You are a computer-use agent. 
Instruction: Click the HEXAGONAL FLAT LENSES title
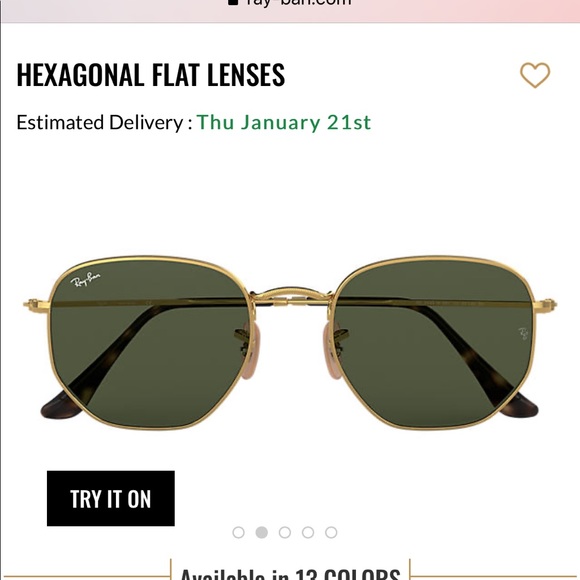(151, 75)
